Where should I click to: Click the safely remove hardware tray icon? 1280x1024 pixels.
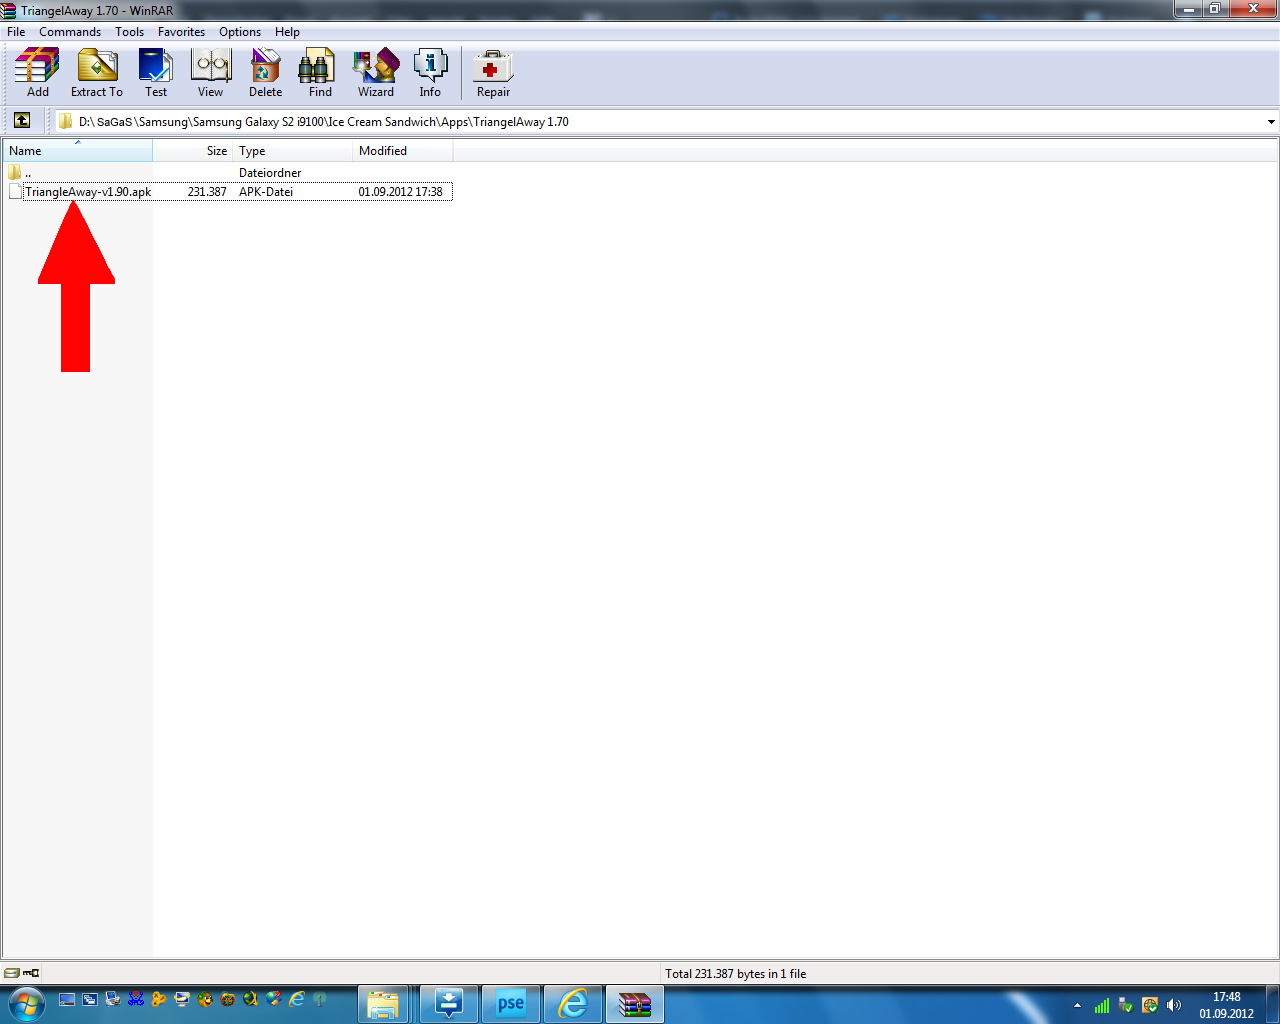pyautogui.click(x=1126, y=1005)
